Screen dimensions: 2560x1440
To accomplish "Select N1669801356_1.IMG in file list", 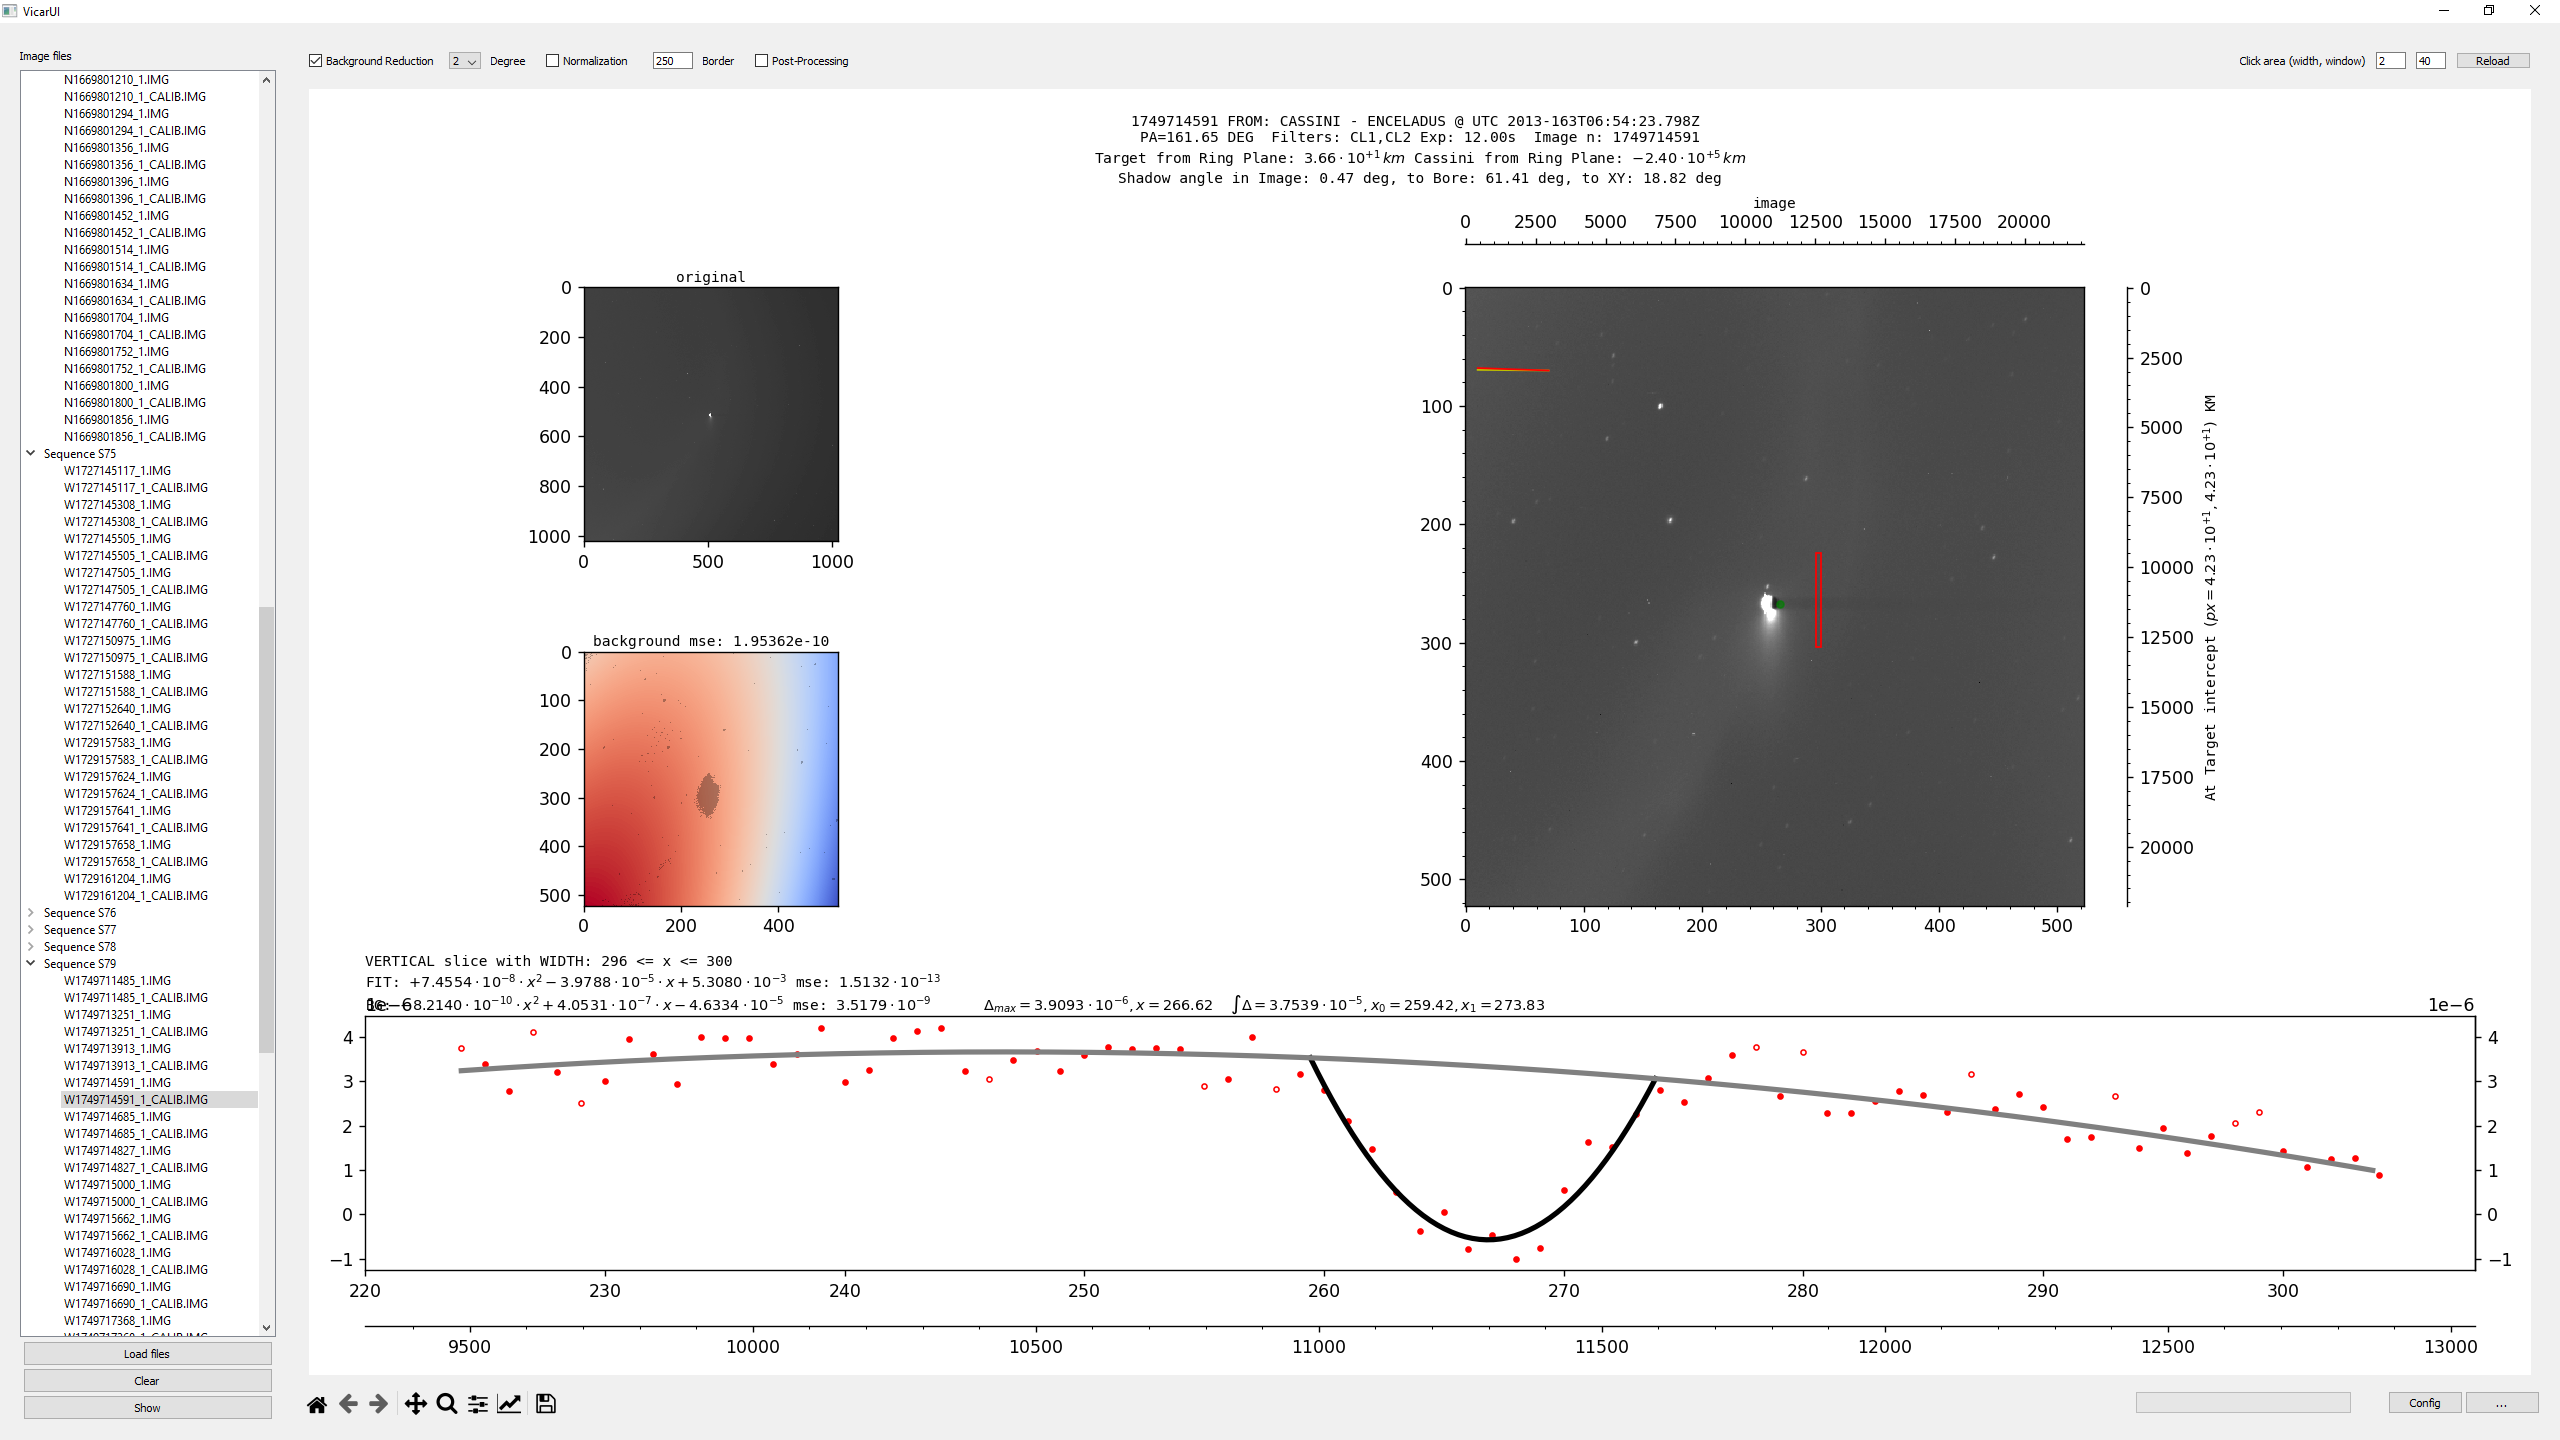I will point(116,148).
